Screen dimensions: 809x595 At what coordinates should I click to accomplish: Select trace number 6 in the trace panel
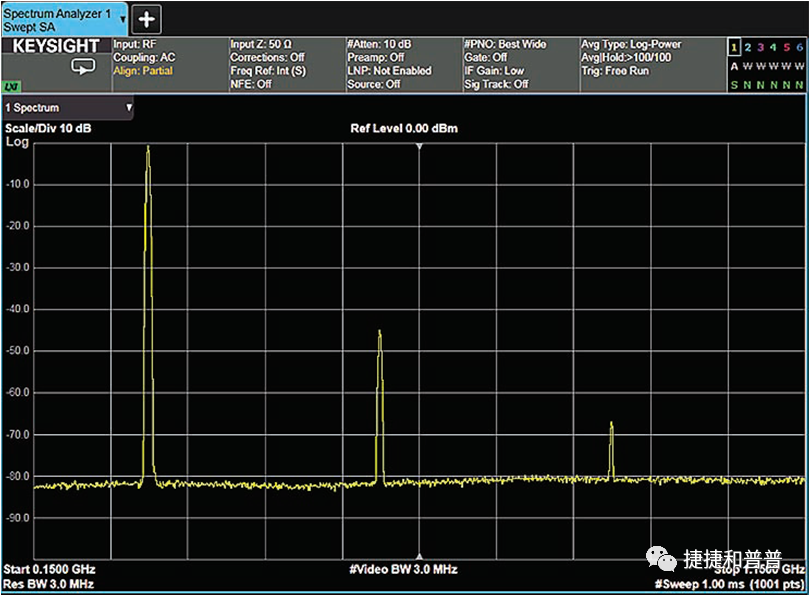pos(799,47)
